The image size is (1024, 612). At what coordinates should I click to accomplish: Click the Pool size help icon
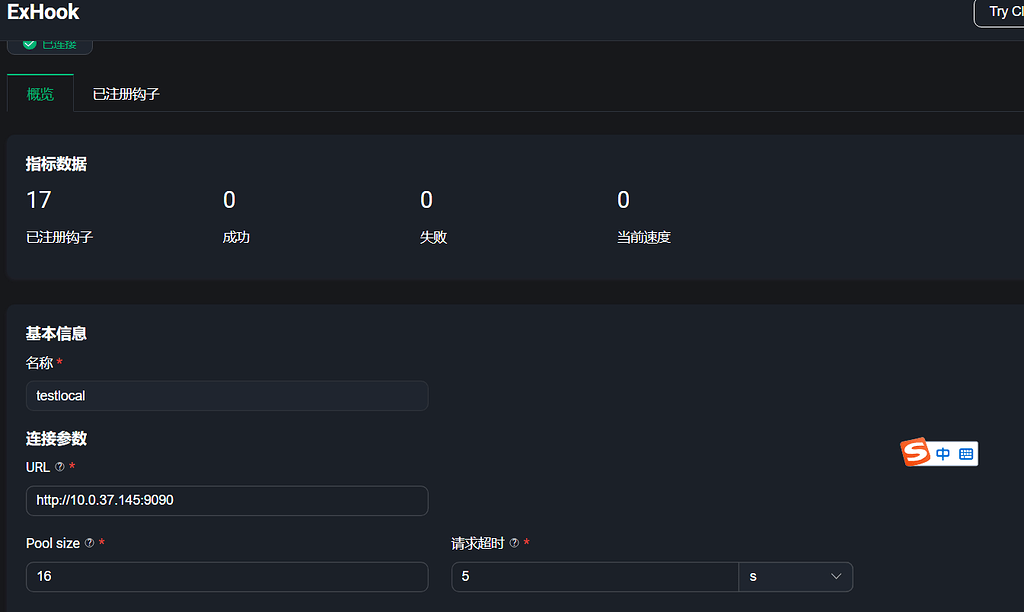pyautogui.click(x=90, y=543)
